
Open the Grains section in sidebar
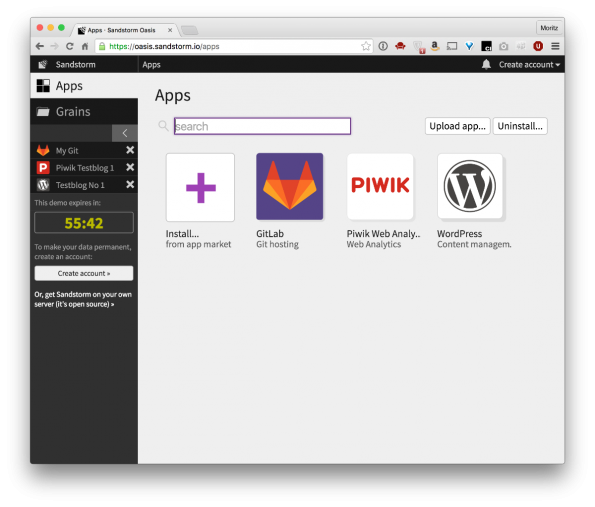pos(84,112)
